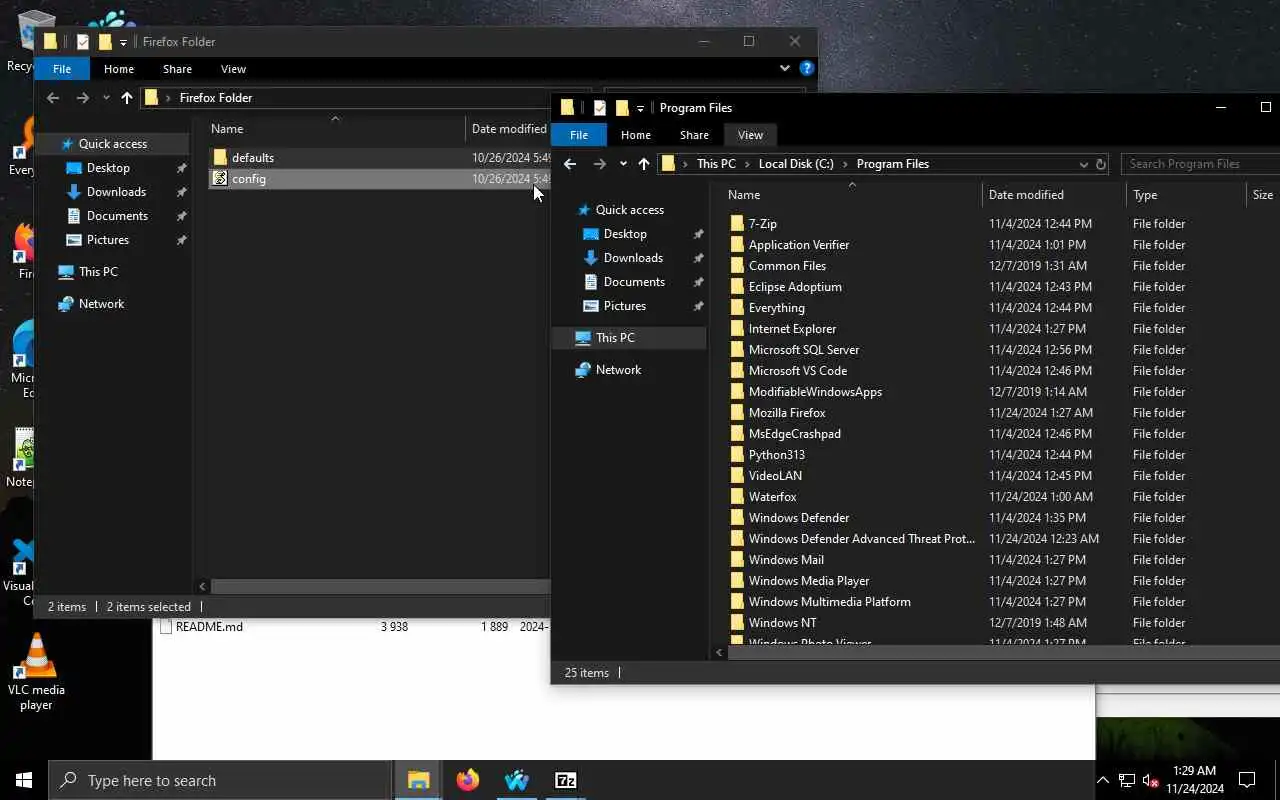This screenshot has height=800, width=1280.
Task: Refresh the Program Files address bar
Action: (1101, 164)
